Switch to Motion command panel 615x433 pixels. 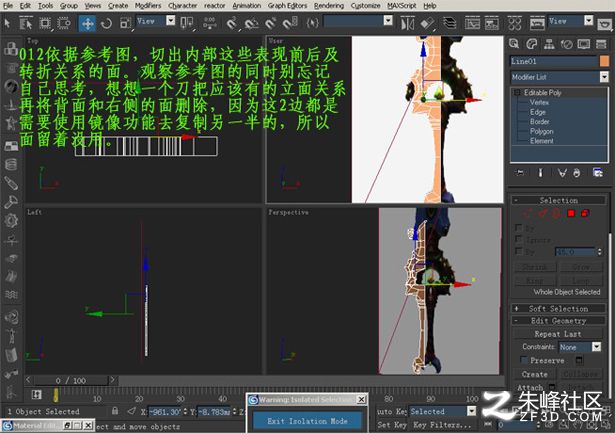[566, 44]
